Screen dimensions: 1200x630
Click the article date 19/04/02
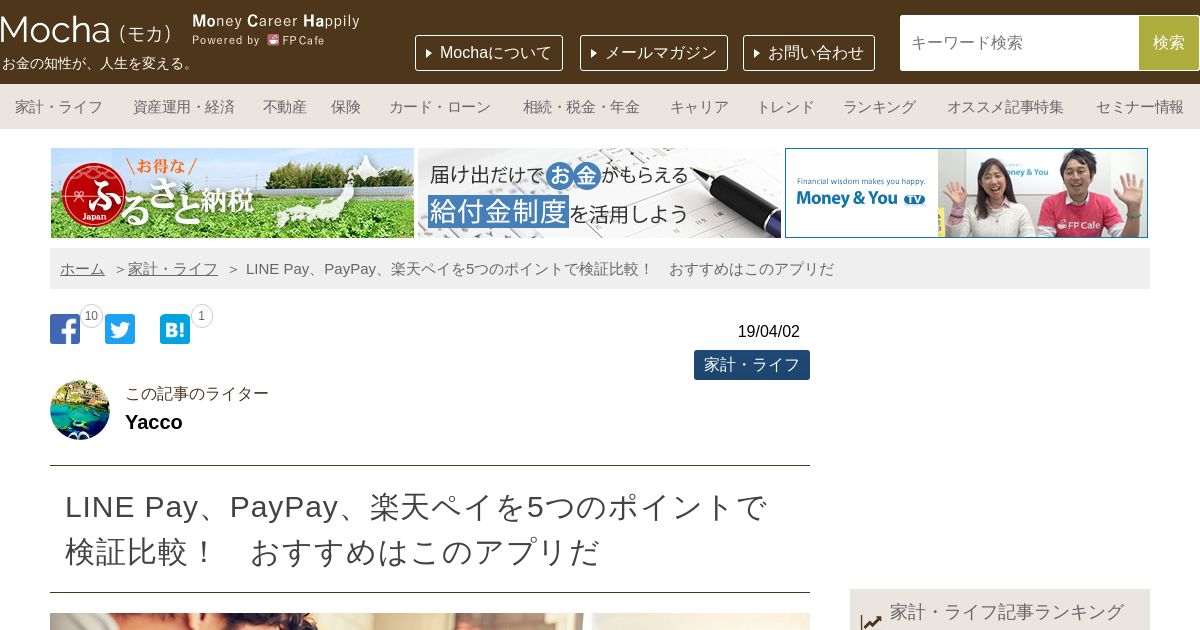(769, 332)
